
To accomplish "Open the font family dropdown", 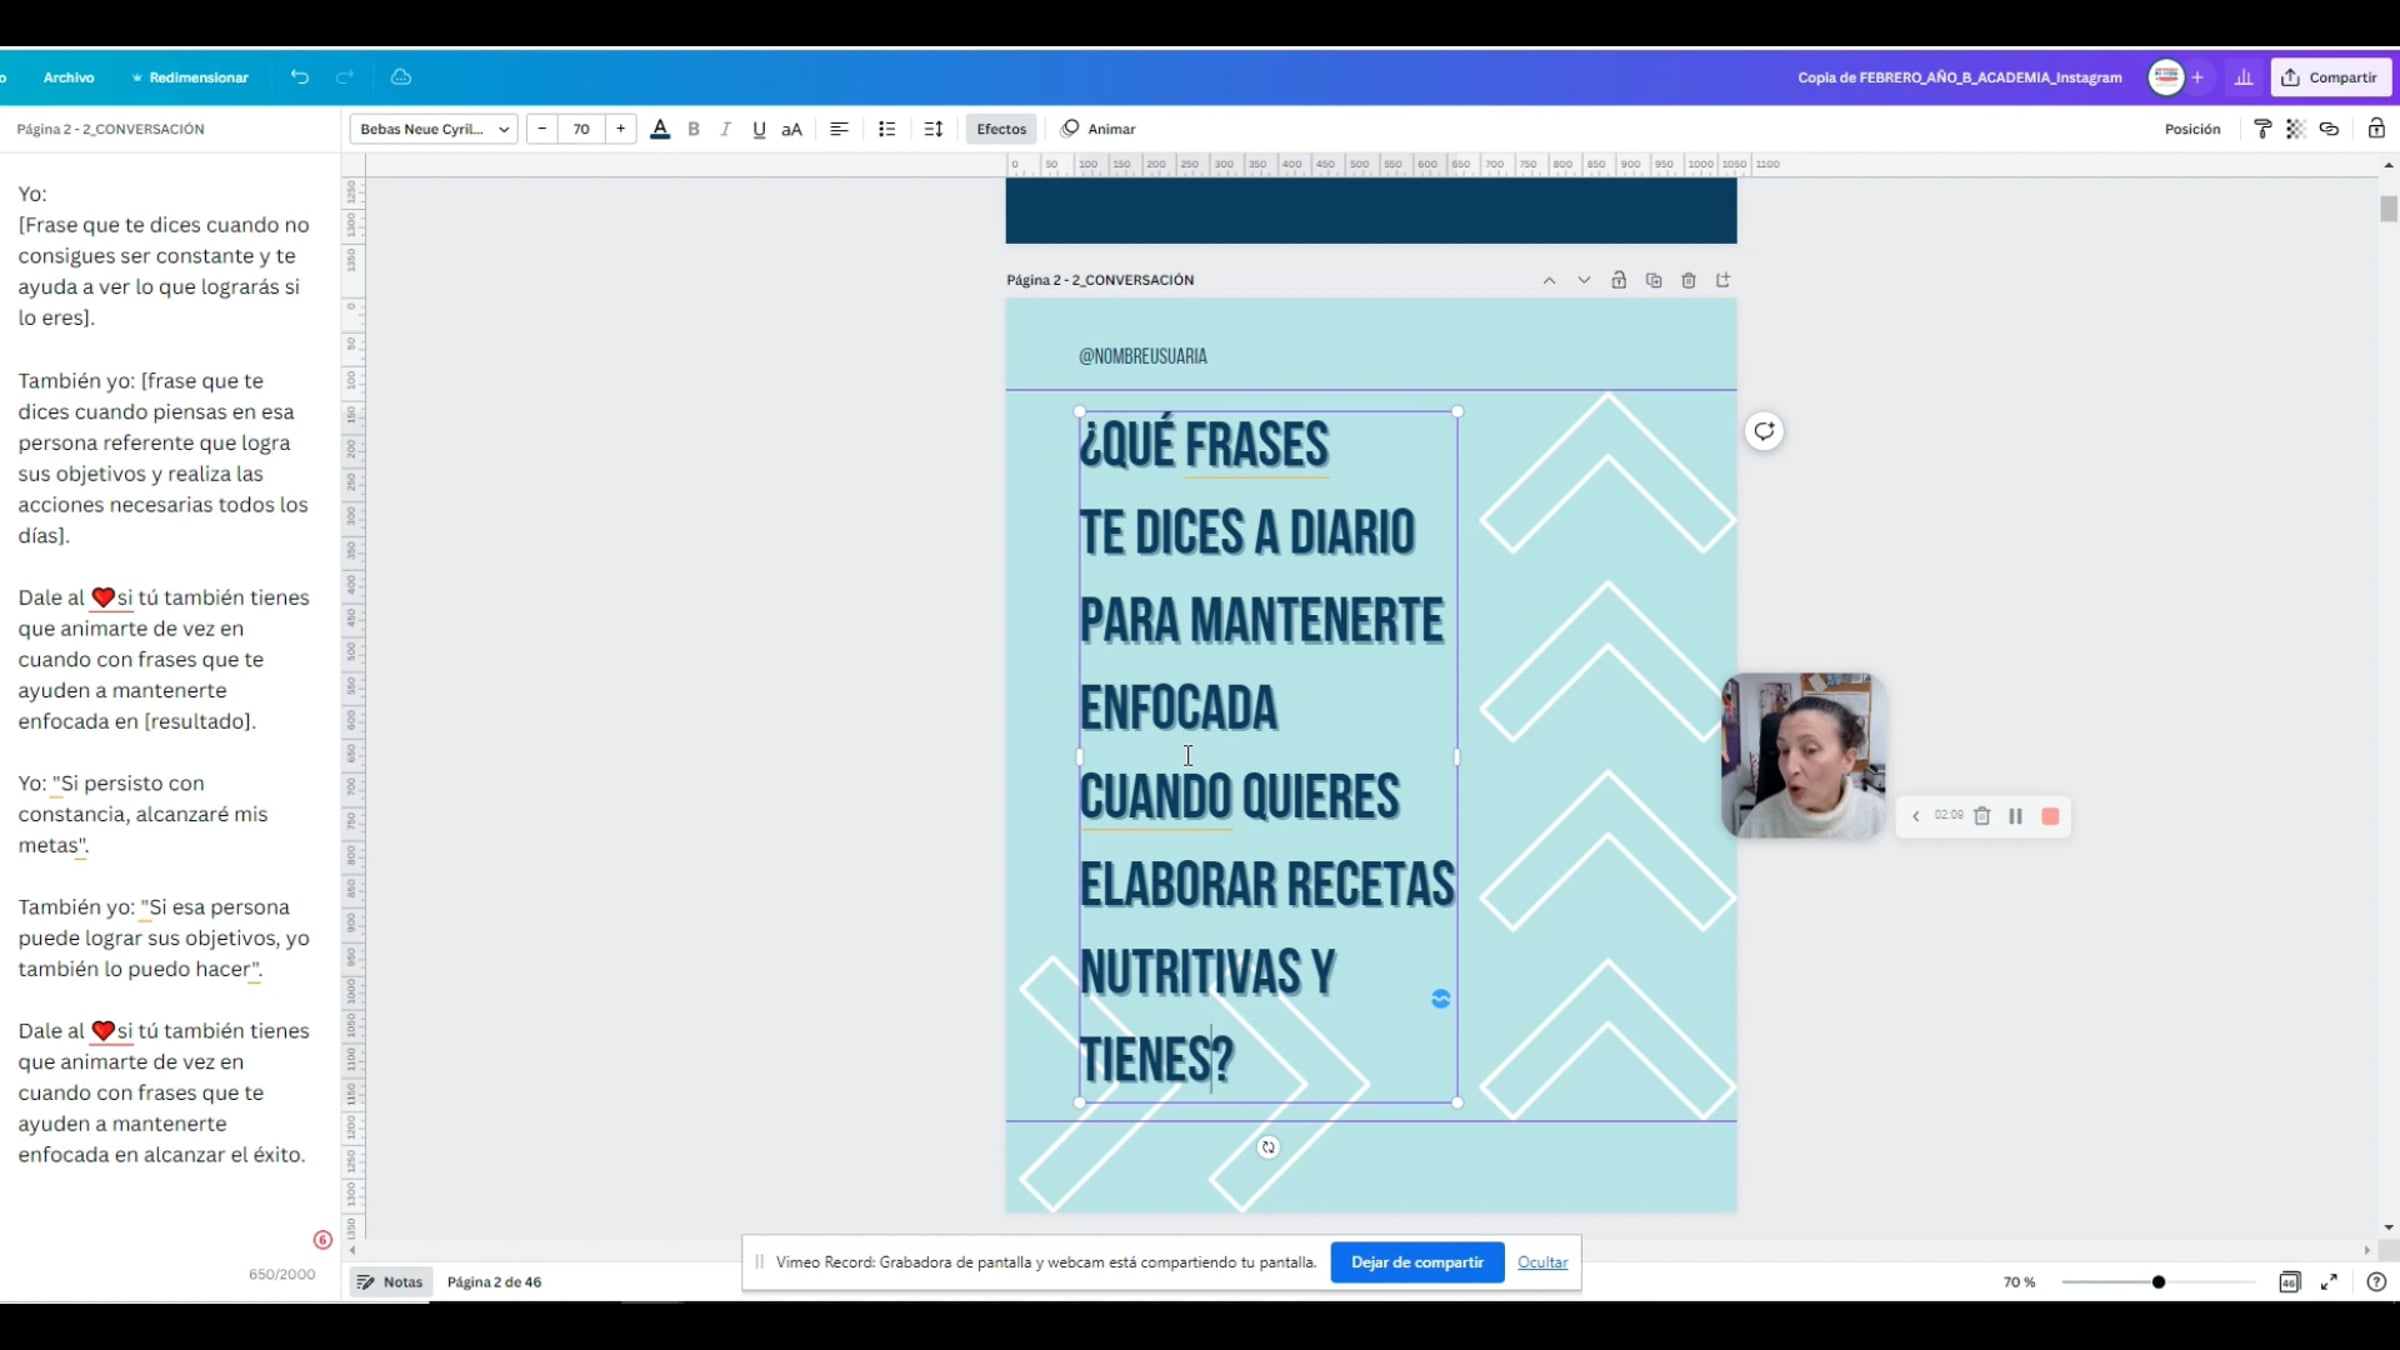I will coord(434,129).
